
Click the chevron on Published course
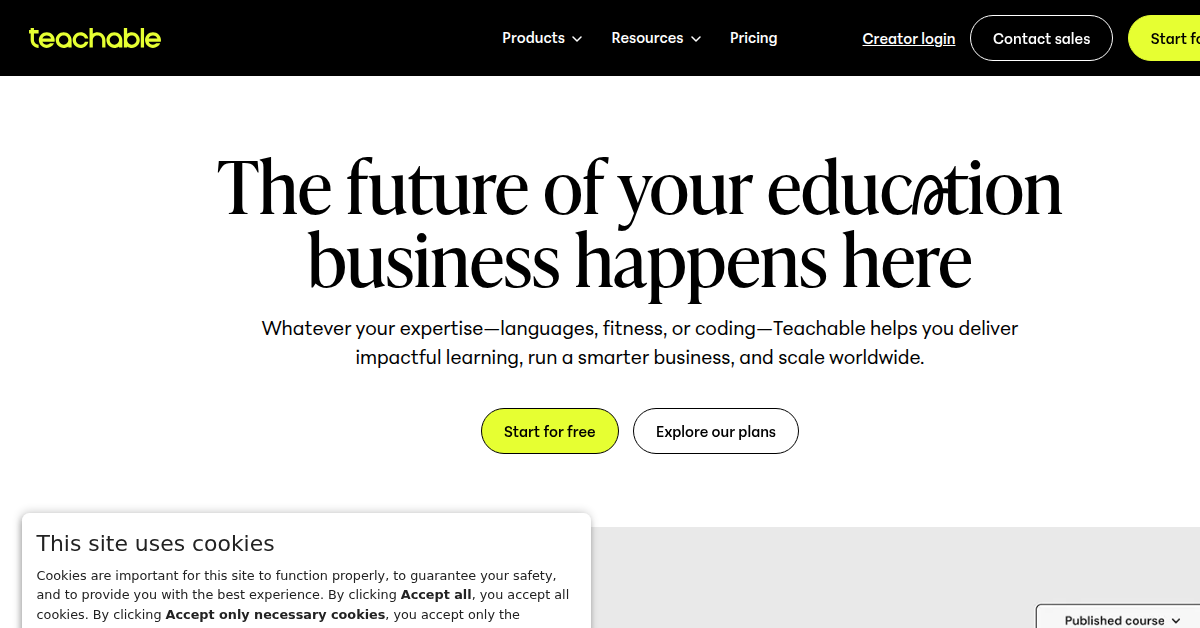tap(1176, 621)
